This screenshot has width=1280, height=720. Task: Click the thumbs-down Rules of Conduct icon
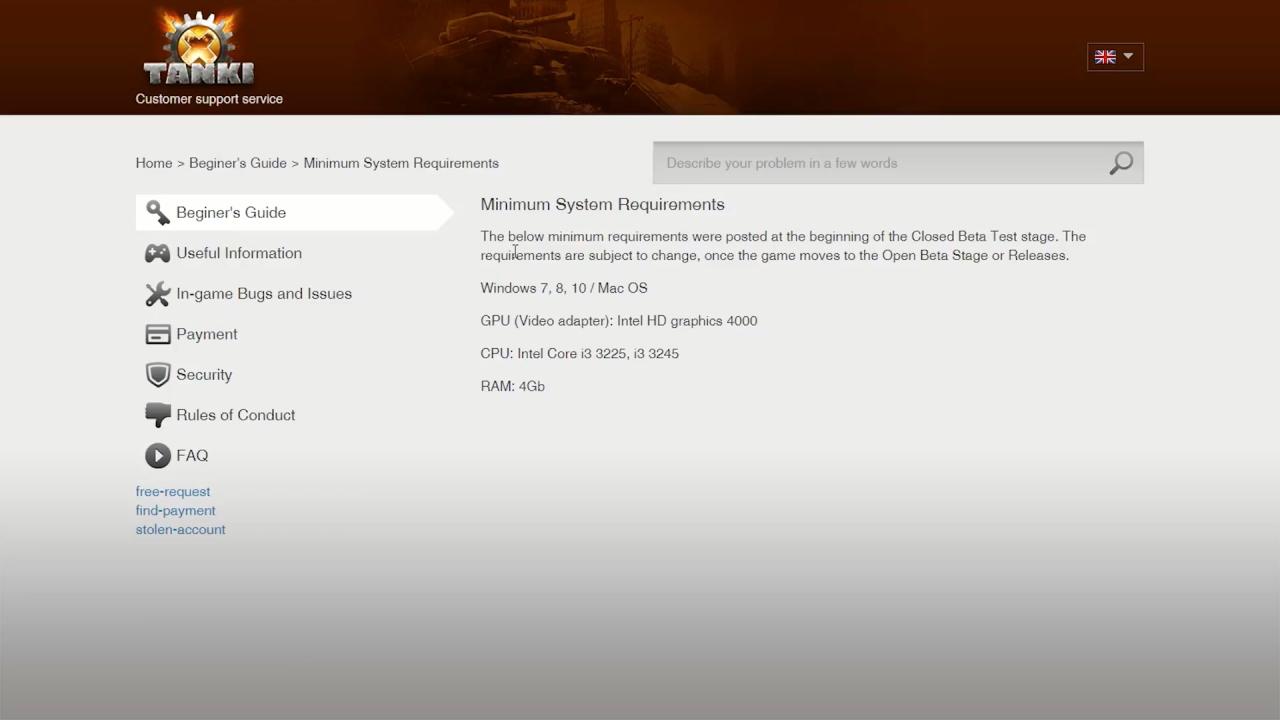tap(157, 415)
